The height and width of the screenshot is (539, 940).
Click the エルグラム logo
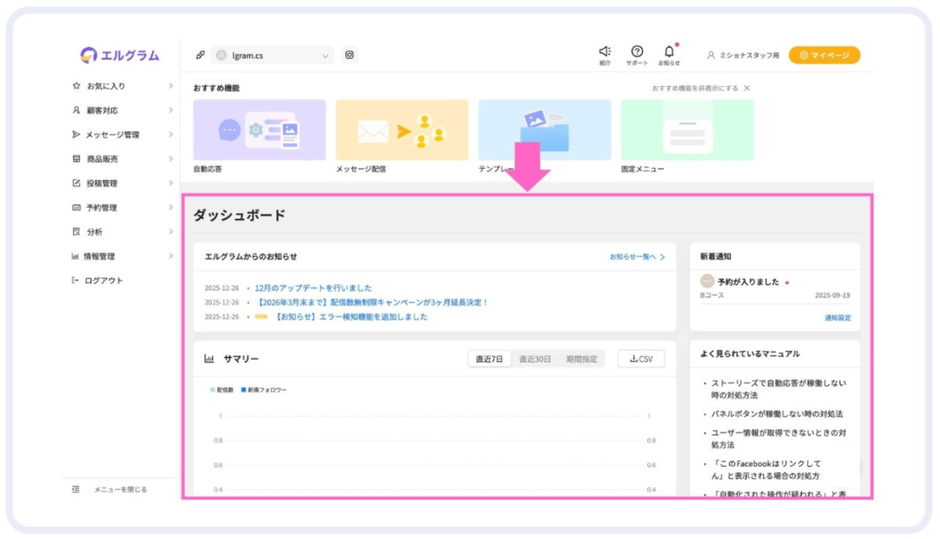[x=120, y=55]
